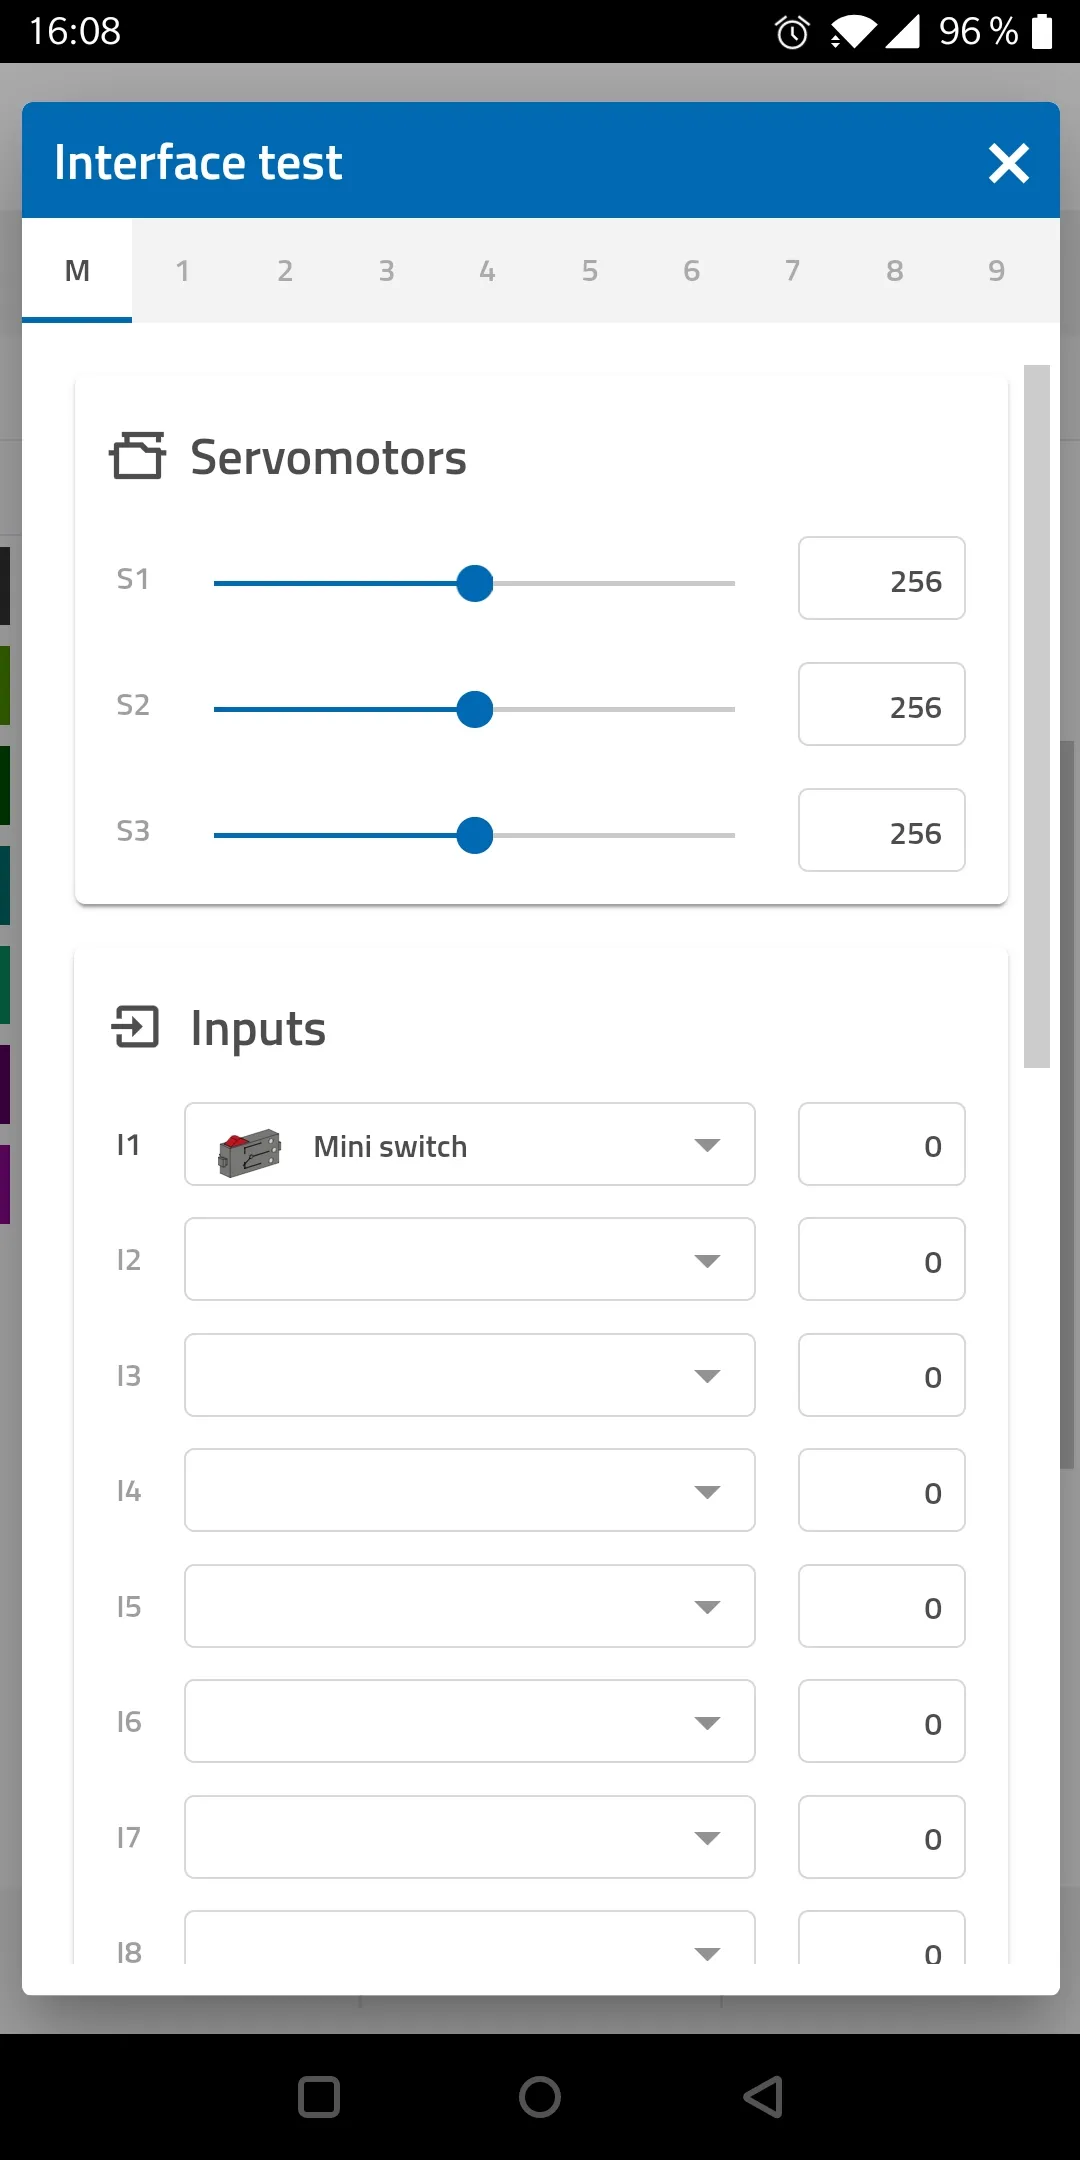Tap the recent apps square button
The image size is (1080, 2160).
tap(319, 2097)
